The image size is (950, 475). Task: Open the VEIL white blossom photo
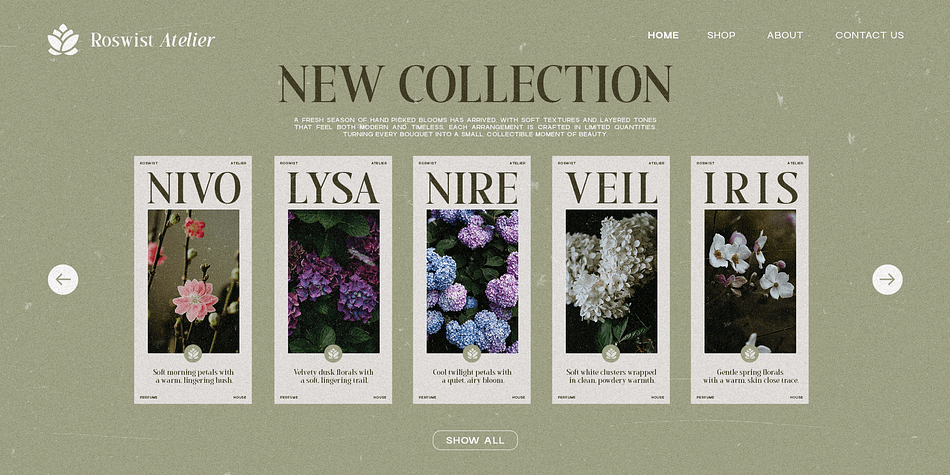click(611, 281)
